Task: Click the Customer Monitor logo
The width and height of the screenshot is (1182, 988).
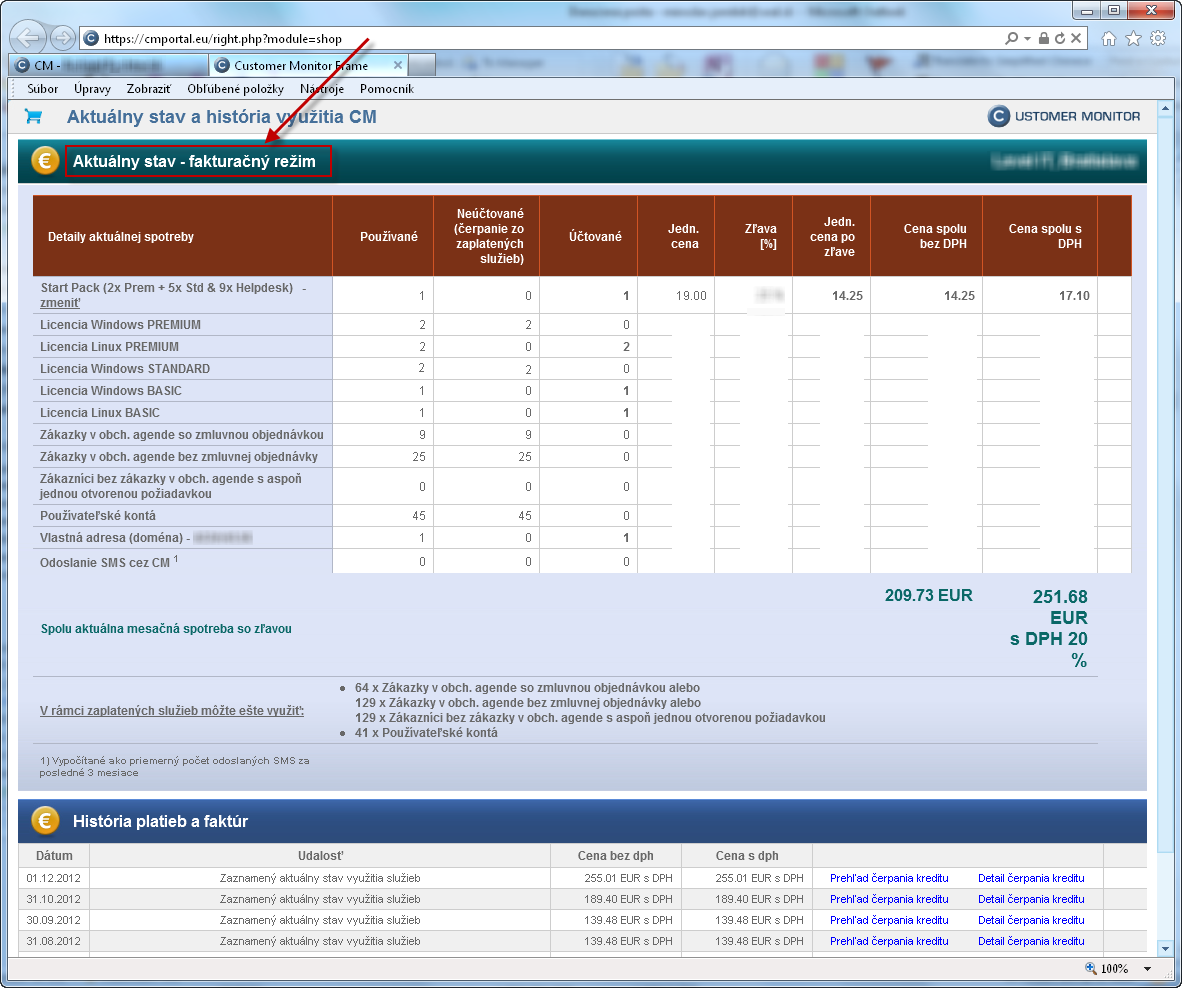Action: [1064, 116]
